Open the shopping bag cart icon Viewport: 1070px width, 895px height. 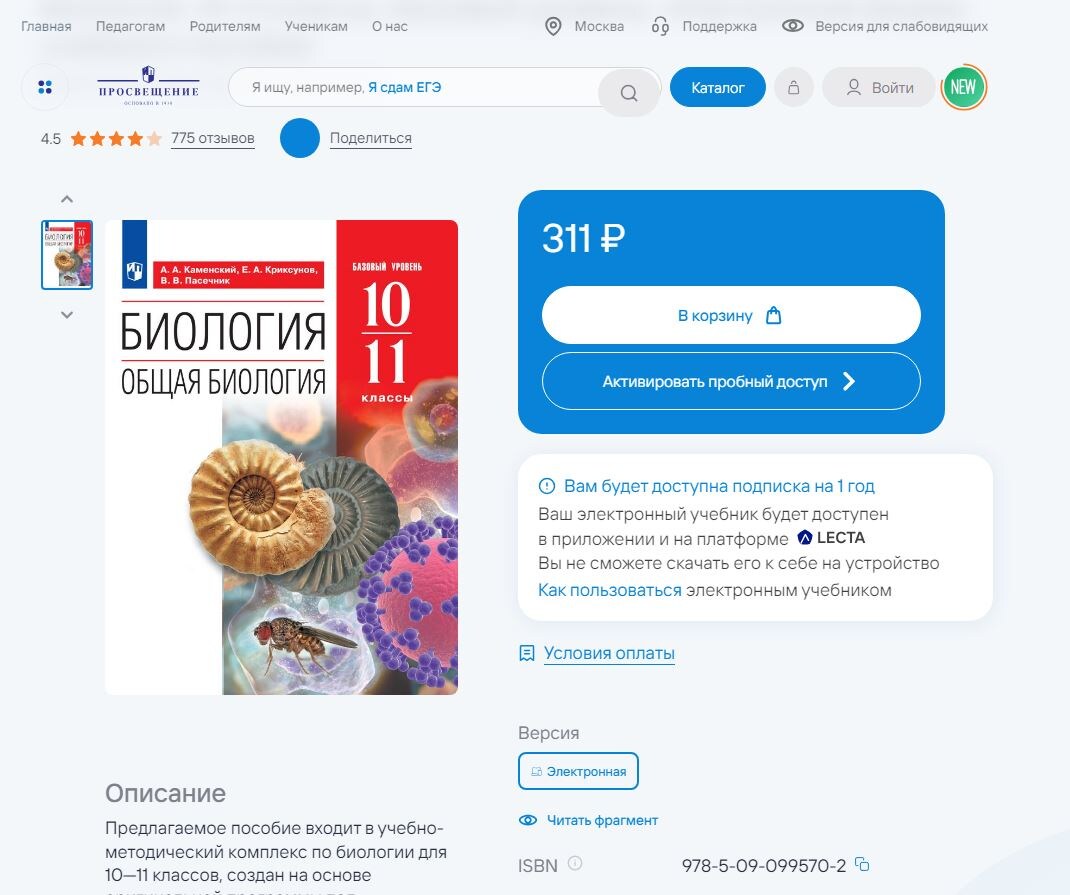[794, 87]
